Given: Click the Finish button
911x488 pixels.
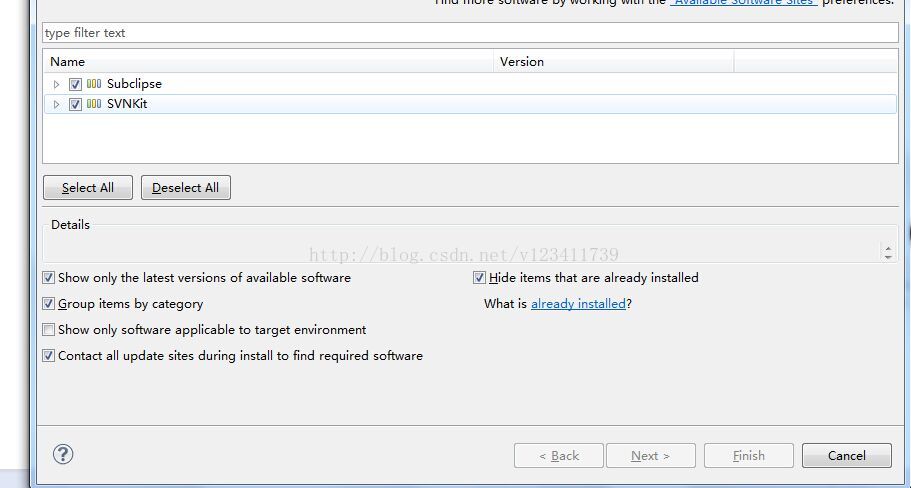Looking at the screenshot, I should pos(749,455).
